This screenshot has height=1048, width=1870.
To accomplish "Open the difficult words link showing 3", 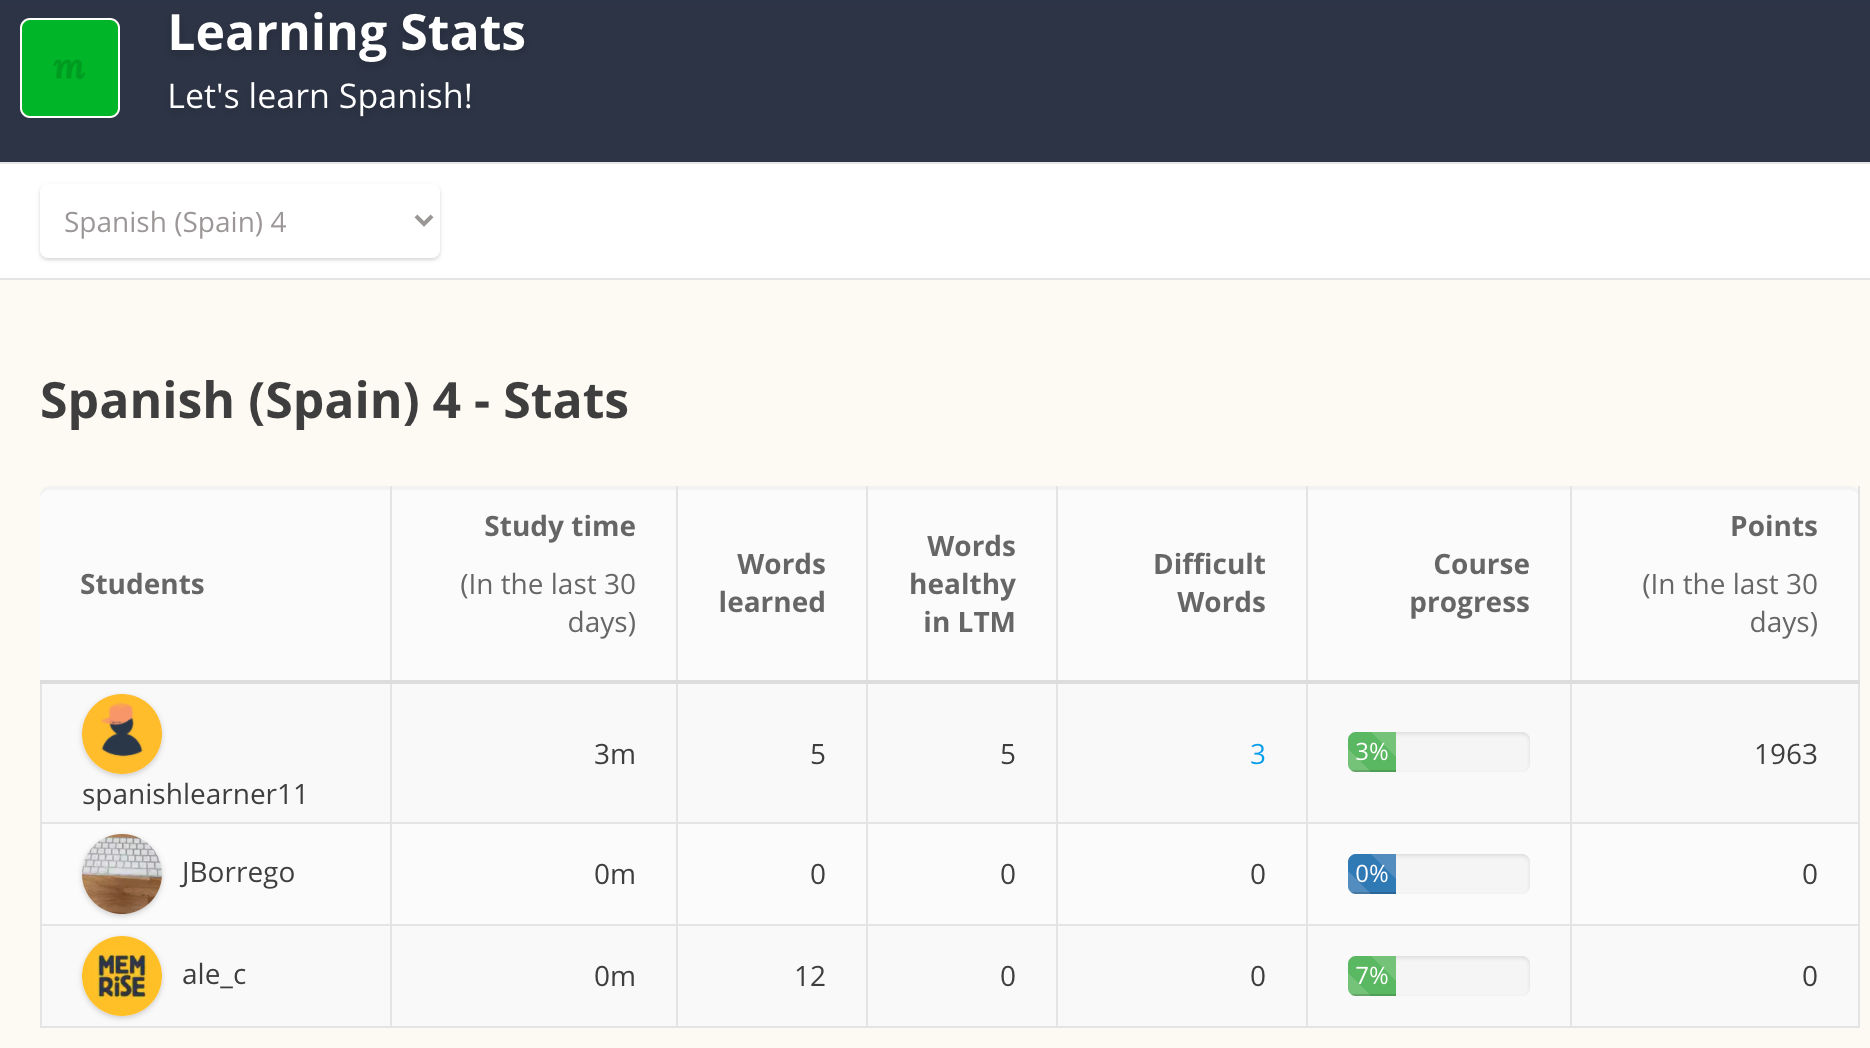I will (1257, 754).
